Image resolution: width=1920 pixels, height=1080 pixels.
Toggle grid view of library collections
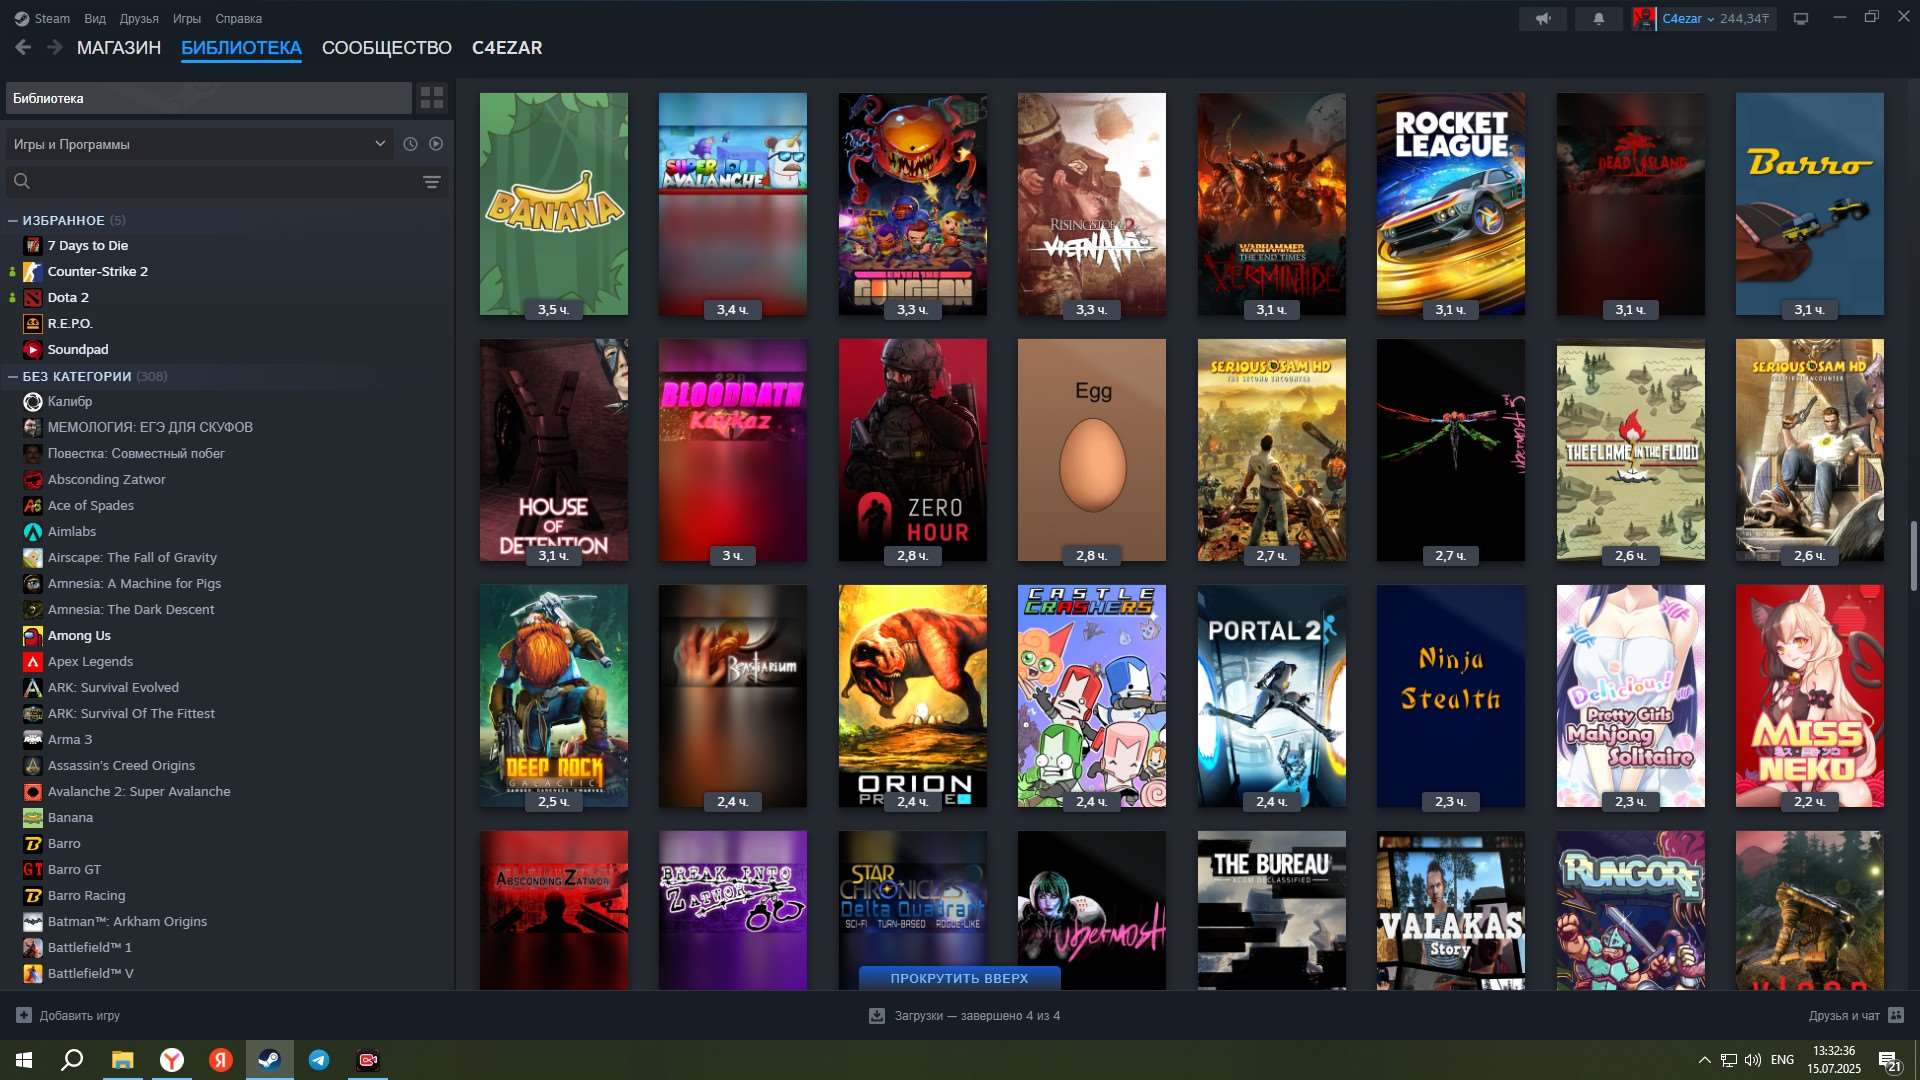(x=432, y=98)
